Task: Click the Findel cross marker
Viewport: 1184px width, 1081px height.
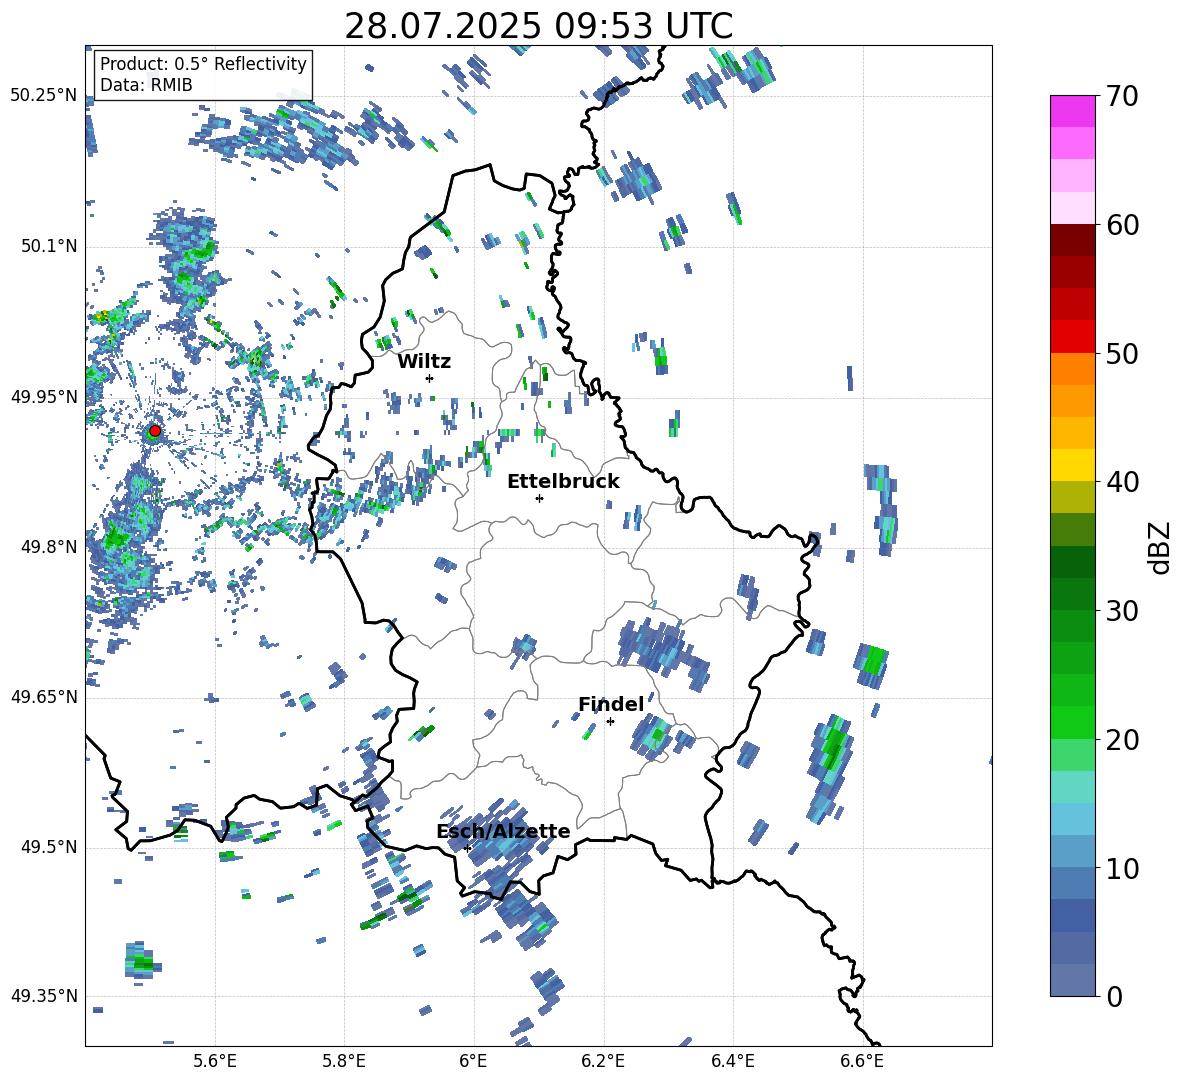Action: click(x=610, y=722)
